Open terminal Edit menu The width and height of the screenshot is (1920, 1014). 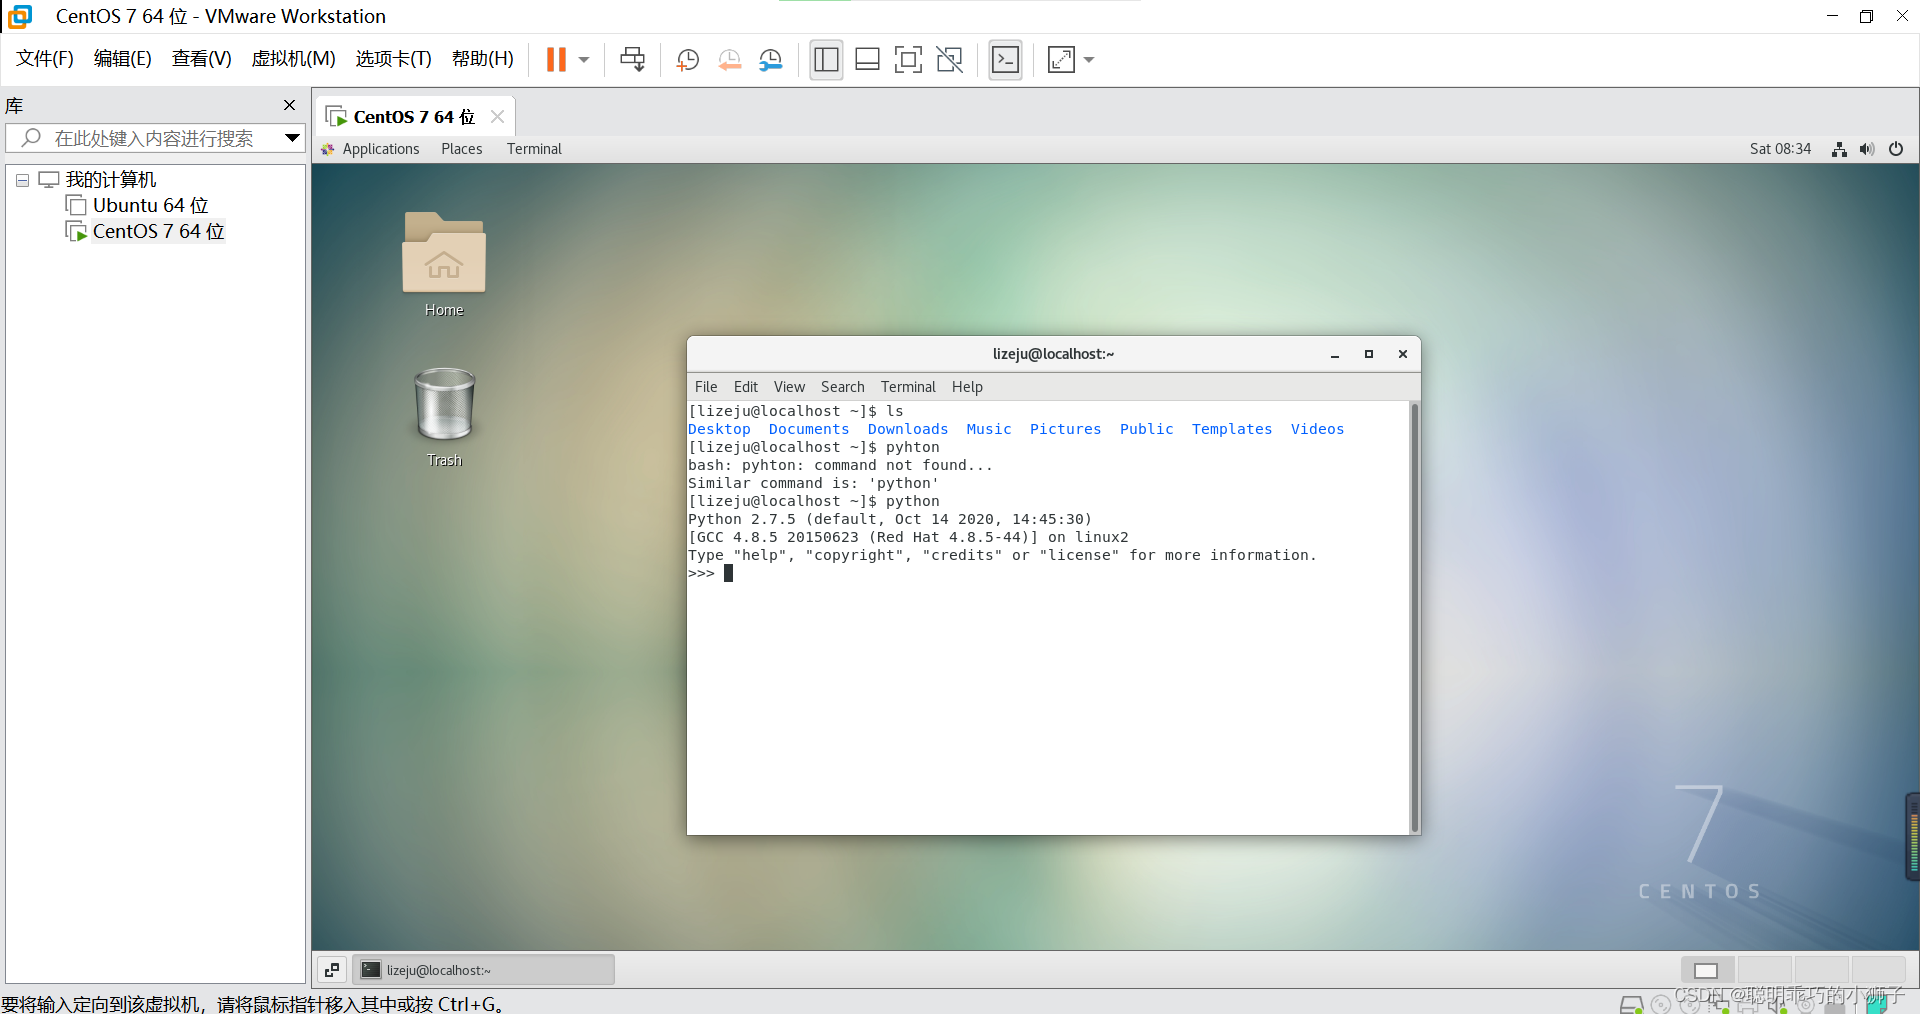(746, 387)
